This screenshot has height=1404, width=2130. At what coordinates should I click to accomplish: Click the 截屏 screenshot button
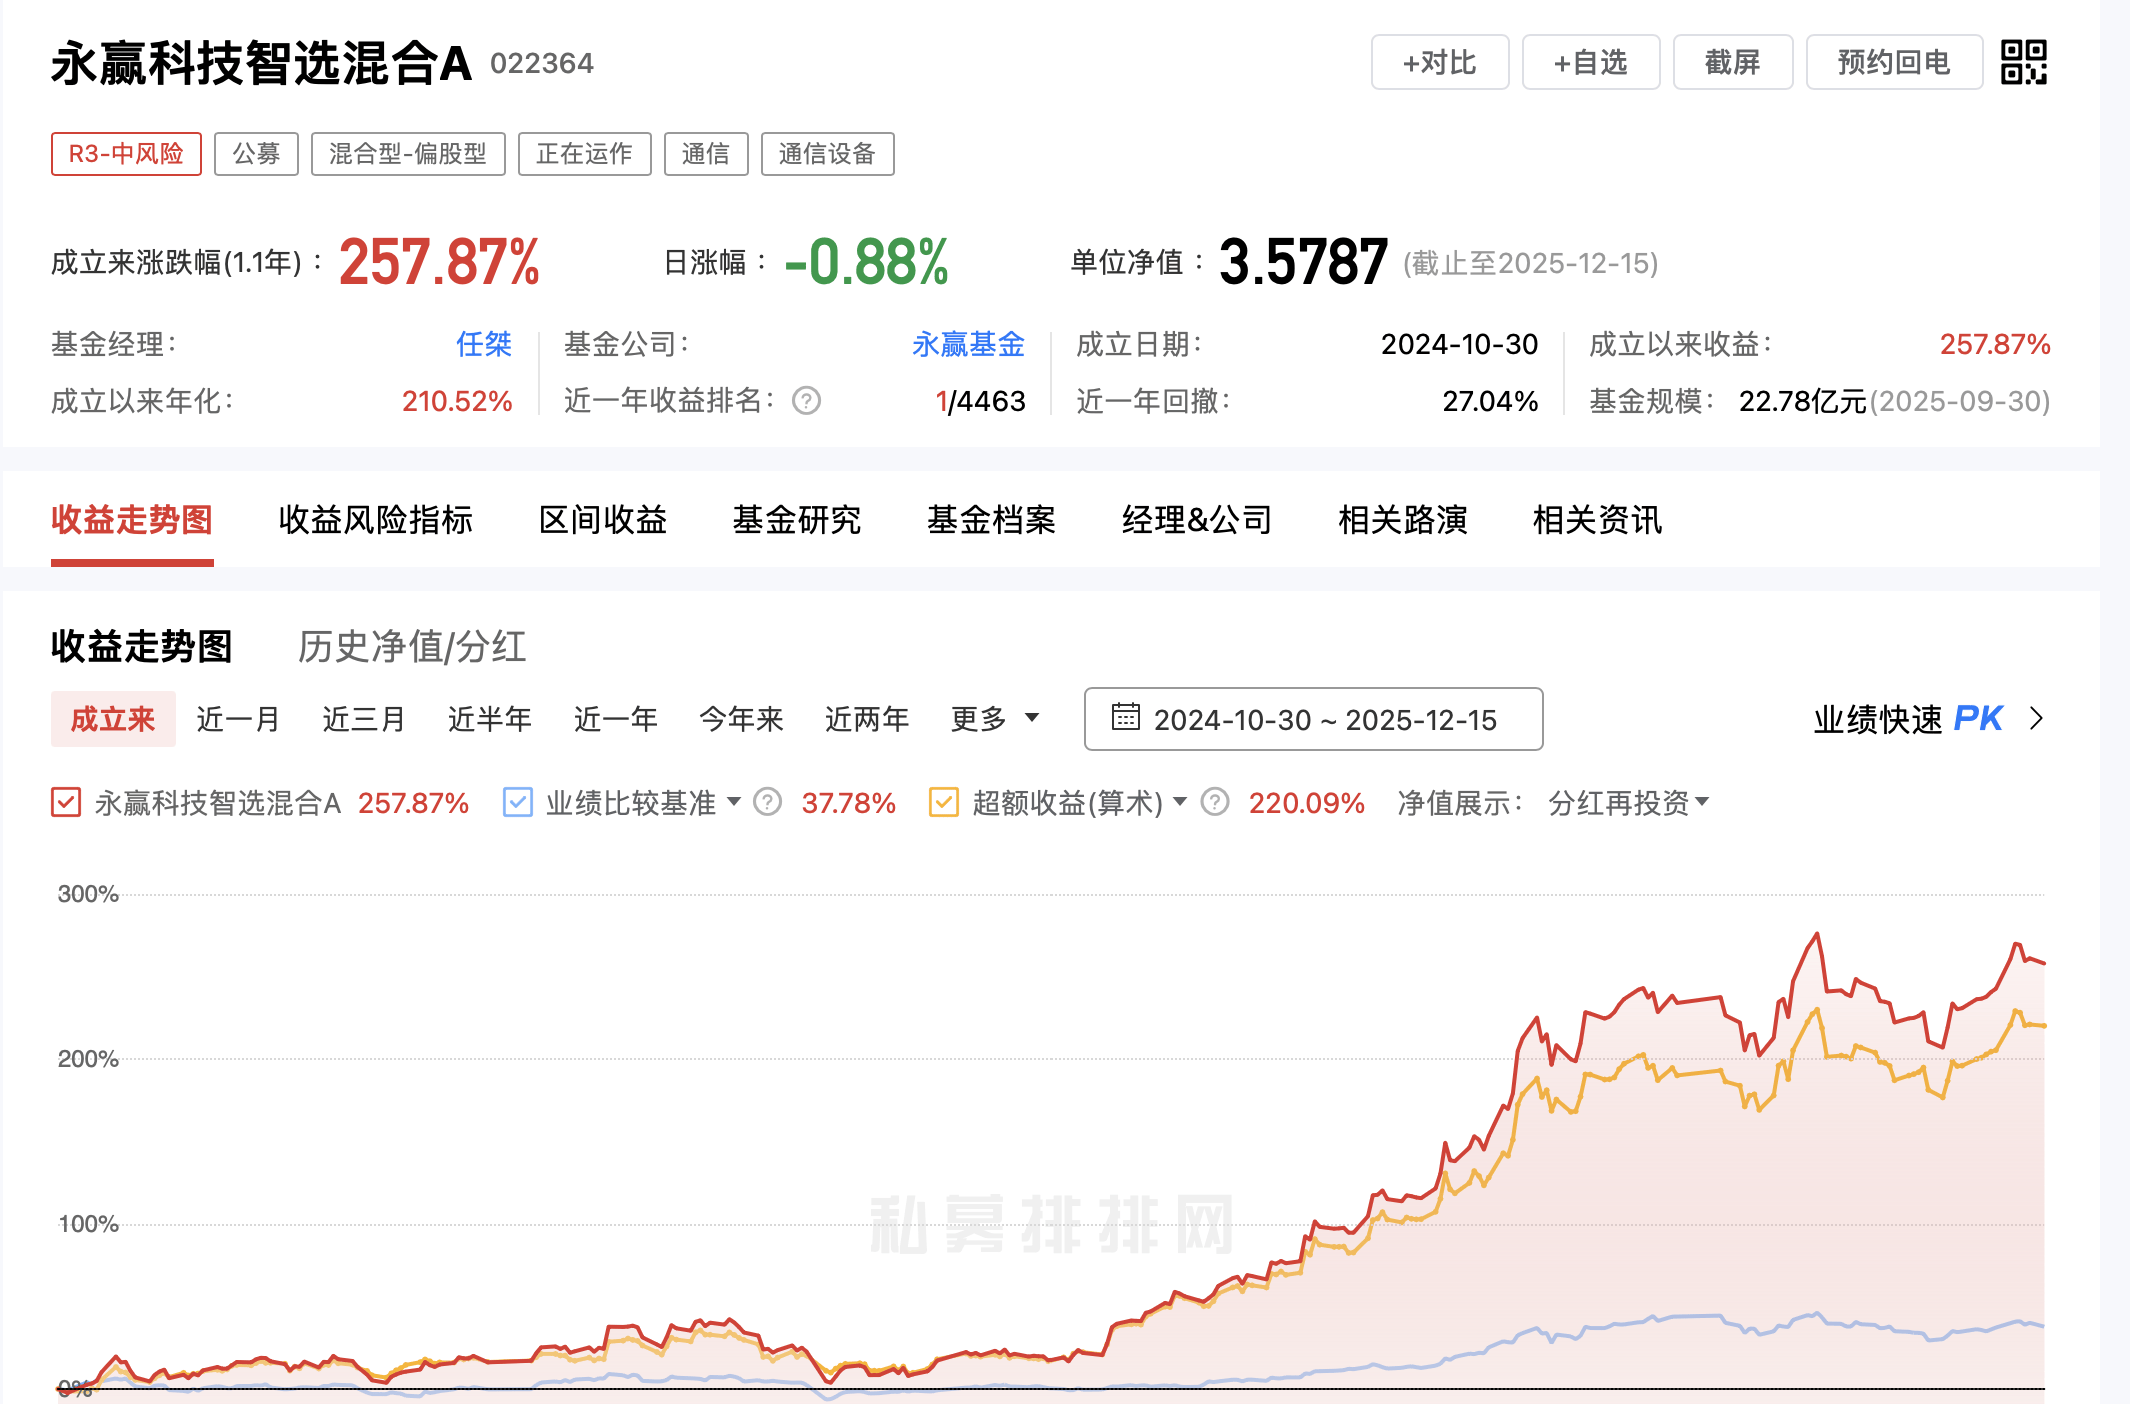pos(1732,62)
